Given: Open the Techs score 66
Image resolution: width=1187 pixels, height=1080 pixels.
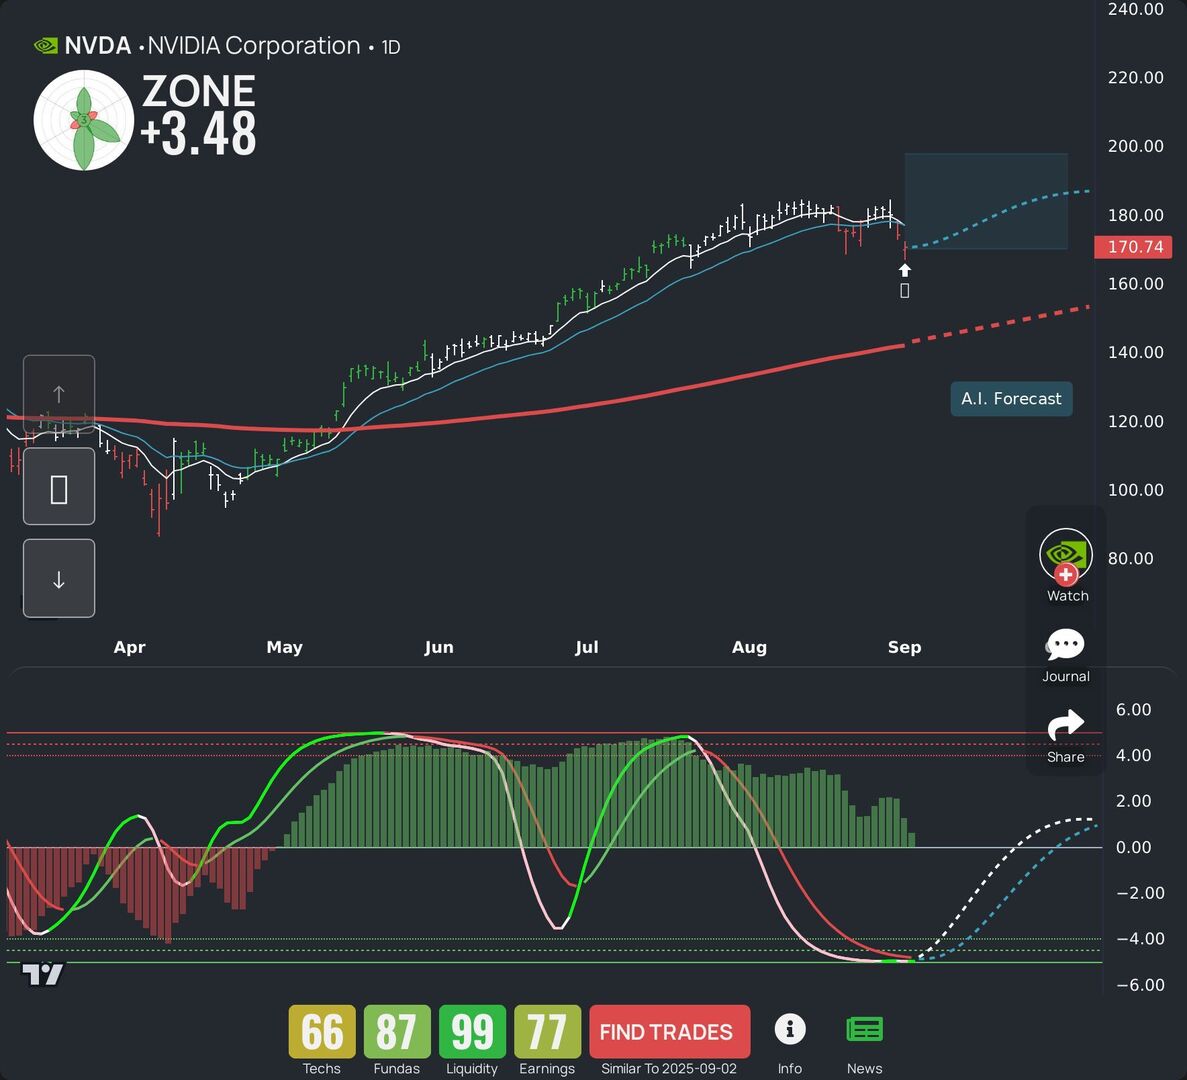Looking at the screenshot, I should 322,1031.
